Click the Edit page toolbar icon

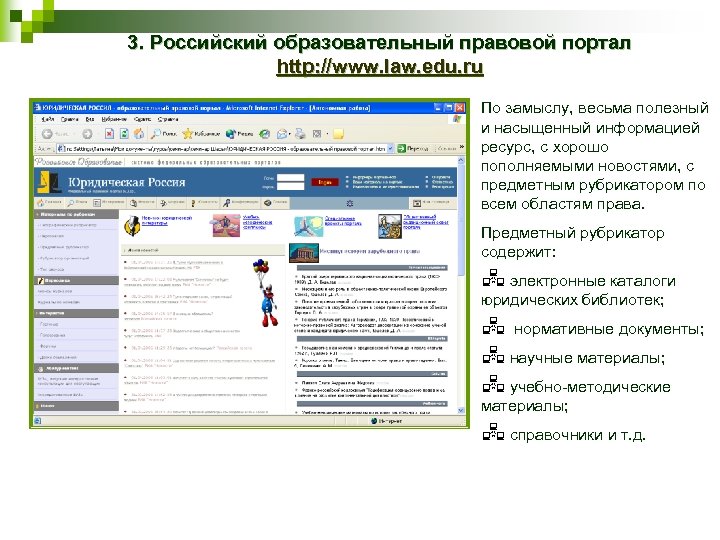[x=317, y=134]
